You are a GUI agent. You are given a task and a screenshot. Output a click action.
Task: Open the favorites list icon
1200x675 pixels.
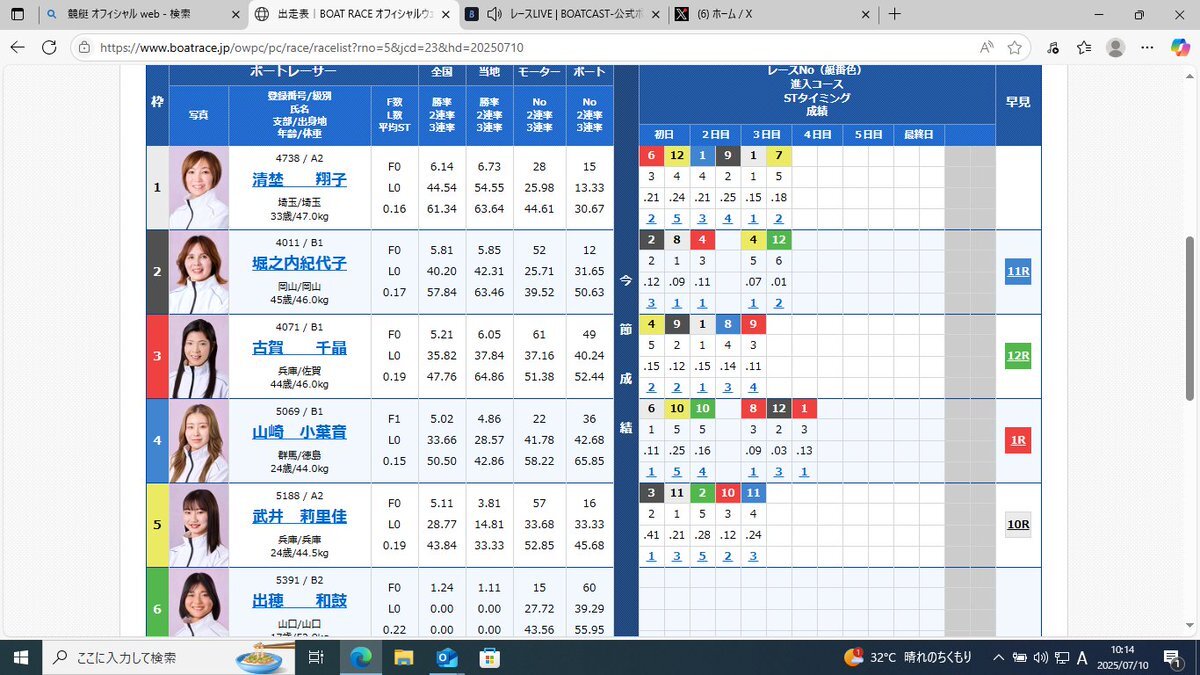tap(1085, 47)
